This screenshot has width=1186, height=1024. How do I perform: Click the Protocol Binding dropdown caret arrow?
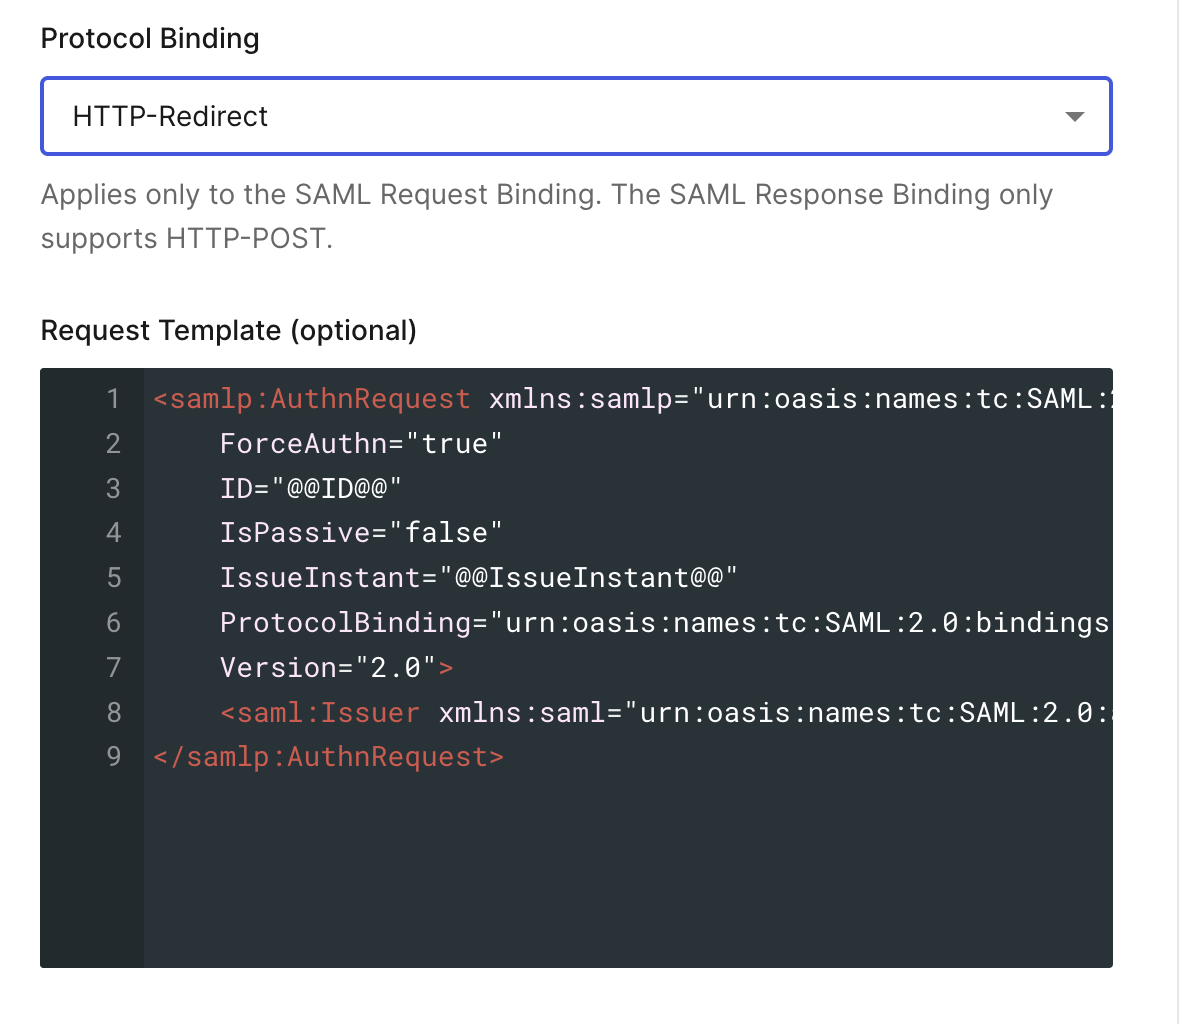click(1074, 117)
